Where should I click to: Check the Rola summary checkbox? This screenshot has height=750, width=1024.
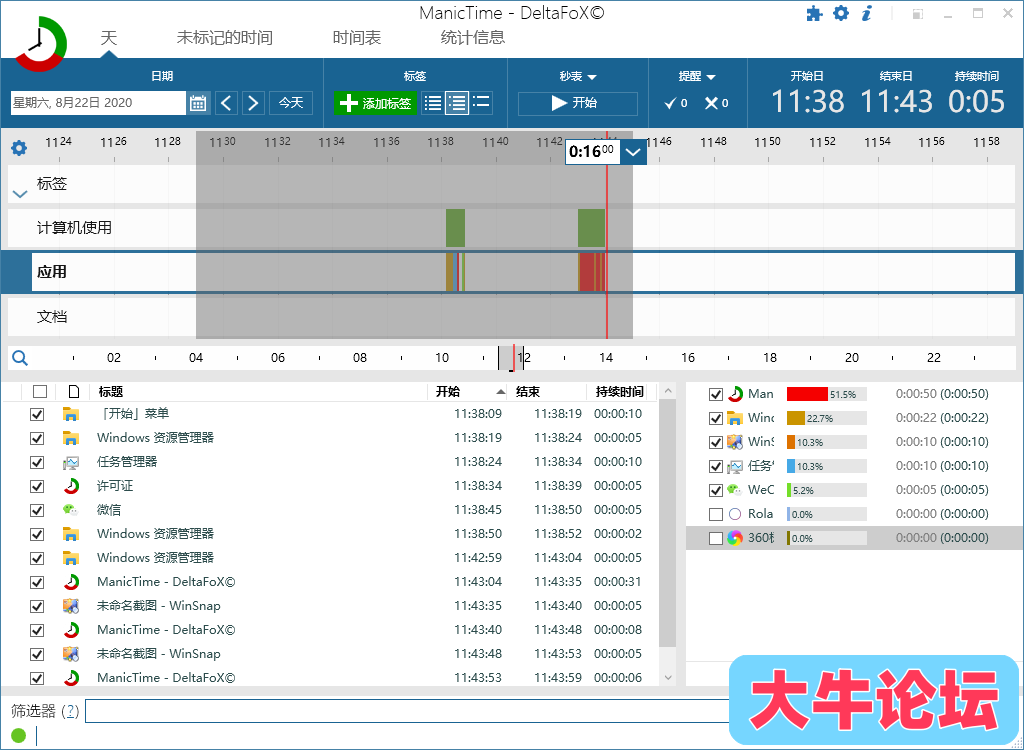click(716, 514)
